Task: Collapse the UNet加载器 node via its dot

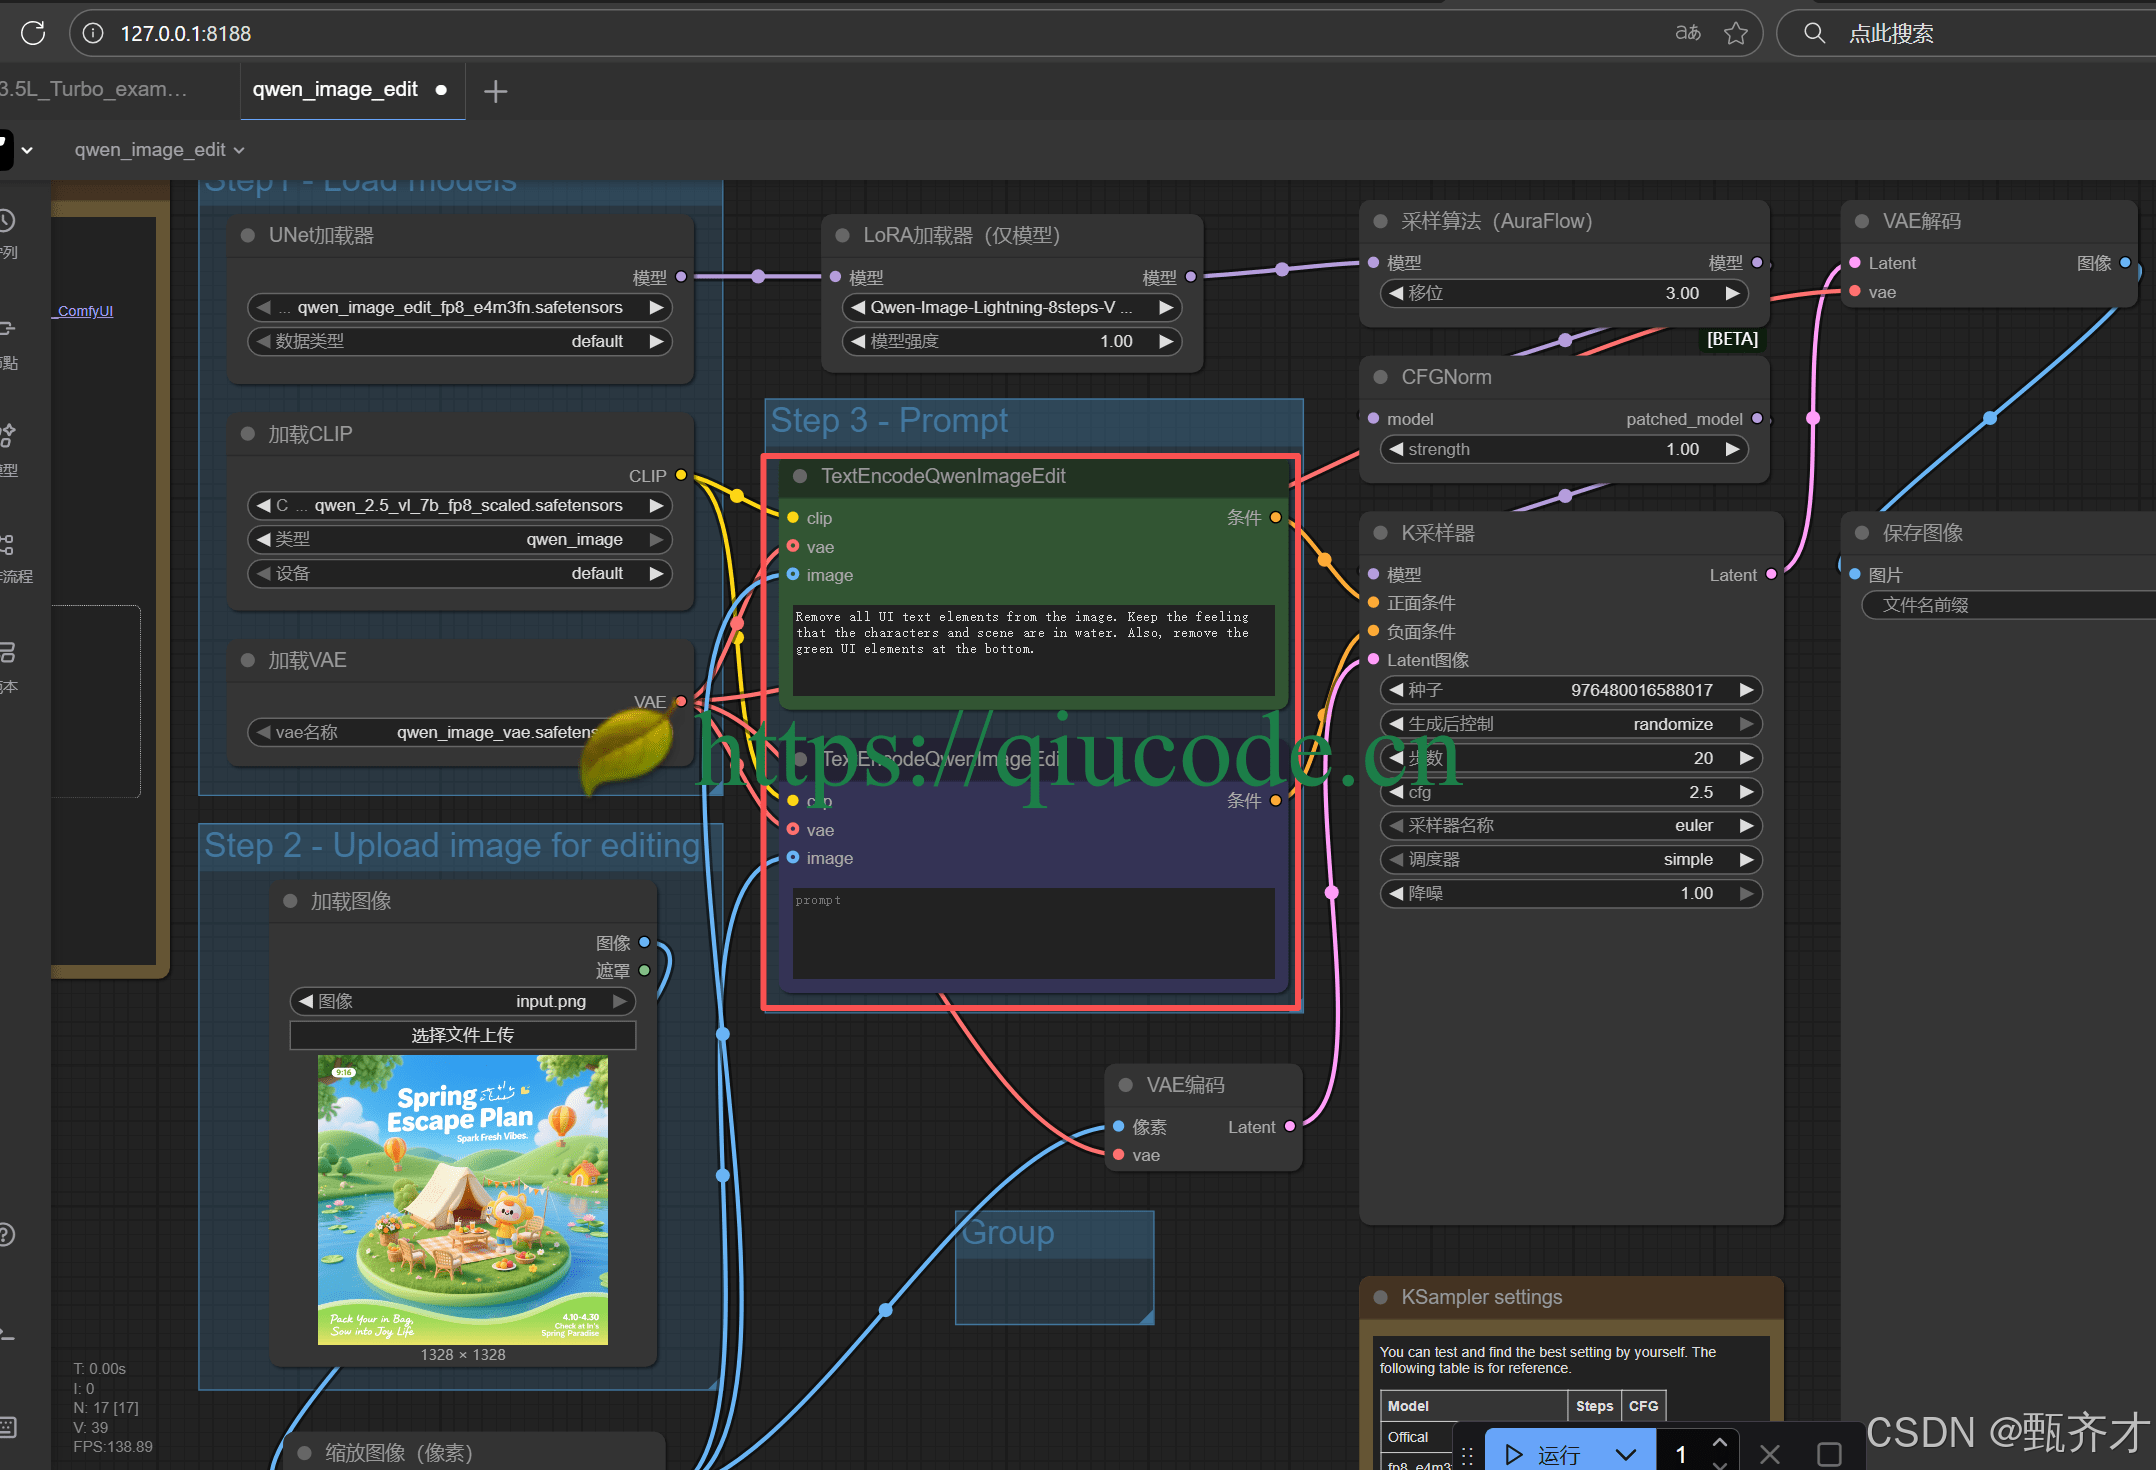Action: [248, 236]
